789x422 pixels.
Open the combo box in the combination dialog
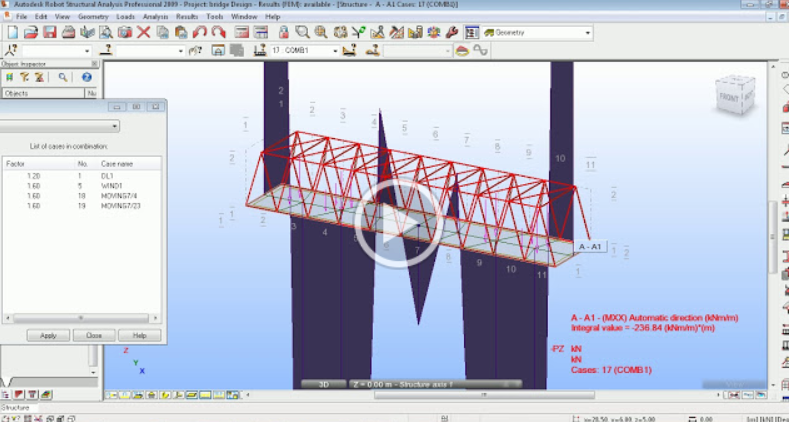click(x=114, y=126)
